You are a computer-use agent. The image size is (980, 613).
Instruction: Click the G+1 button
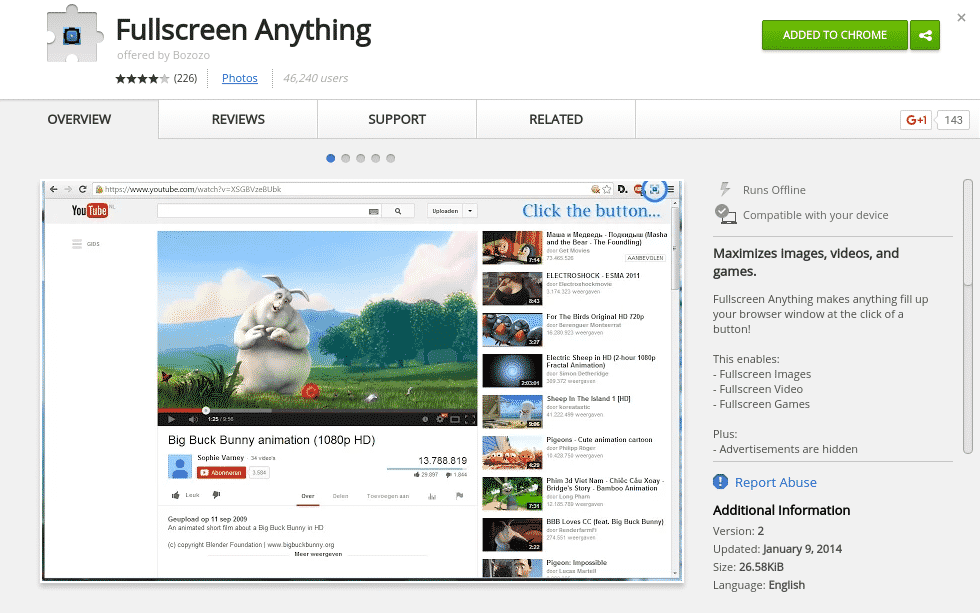point(916,120)
